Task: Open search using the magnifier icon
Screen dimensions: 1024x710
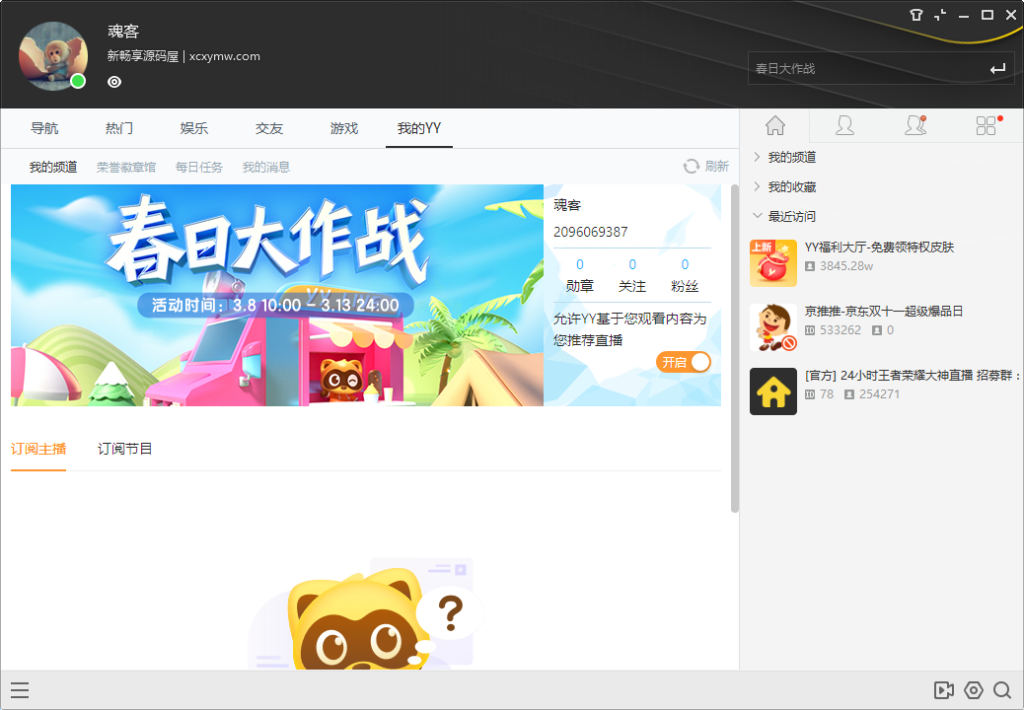Action: (x=1002, y=690)
